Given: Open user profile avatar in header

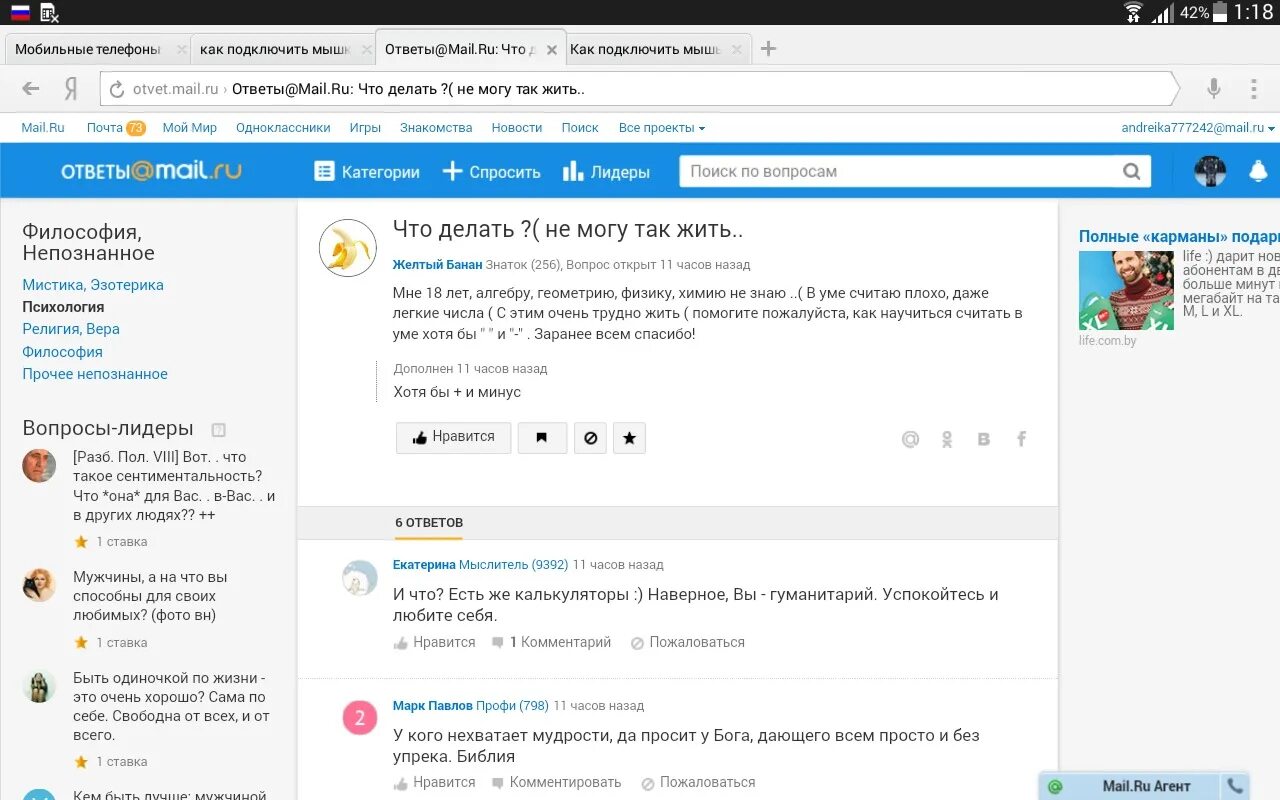Looking at the screenshot, I should [1210, 171].
